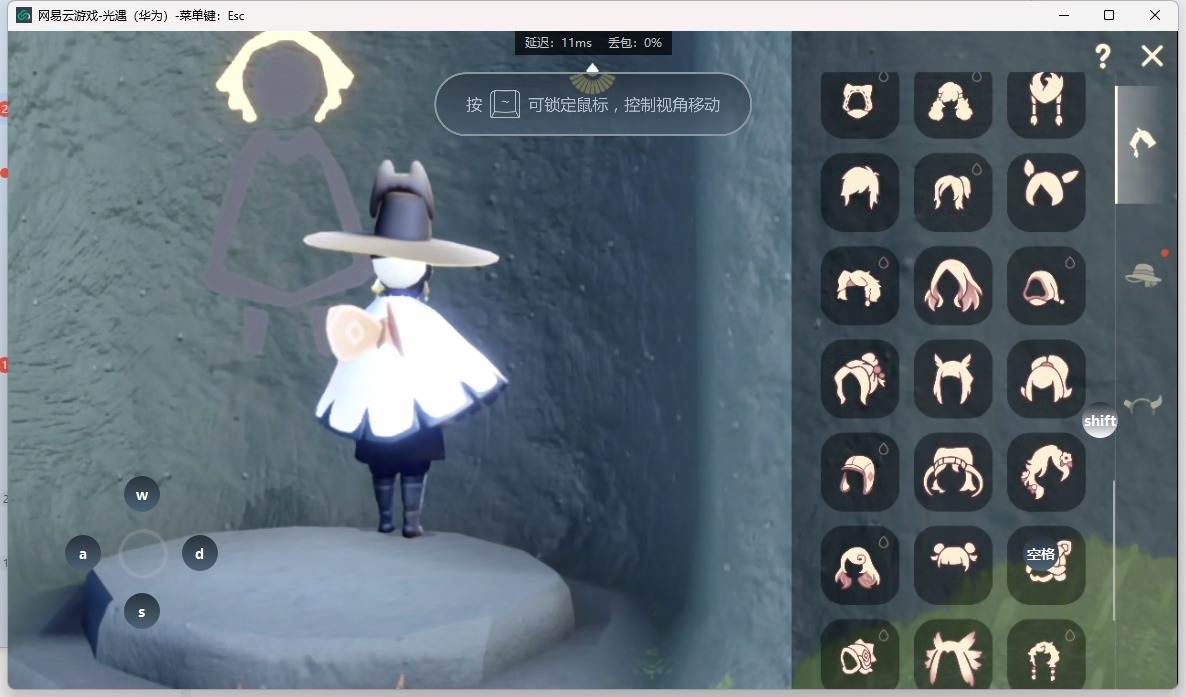The width and height of the screenshot is (1186, 697).
Task: Click the hairstyle list scrollbar
Action: (1113, 551)
